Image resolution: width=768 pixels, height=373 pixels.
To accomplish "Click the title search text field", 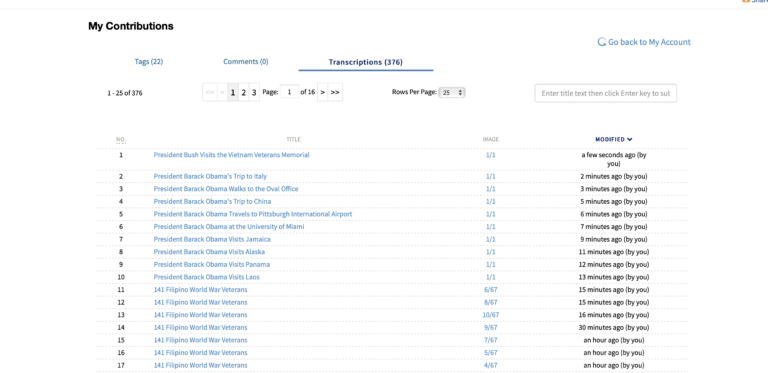I will click(x=605, y=93).
